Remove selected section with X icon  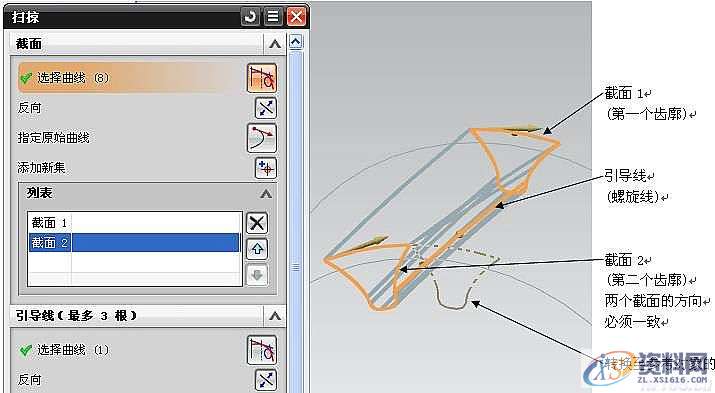click(257, 223)
